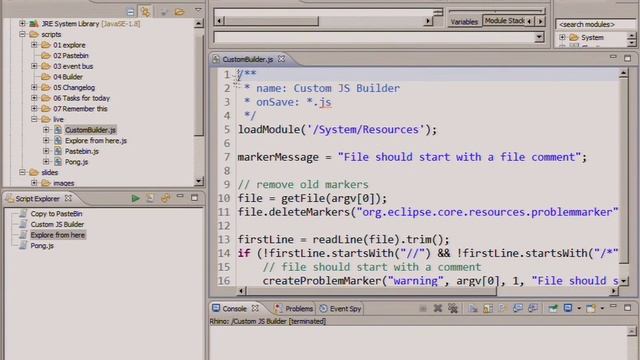Expand the System modules folder
Image resolution: width=640 pixels, height=360 pixels.
point(562,37)
